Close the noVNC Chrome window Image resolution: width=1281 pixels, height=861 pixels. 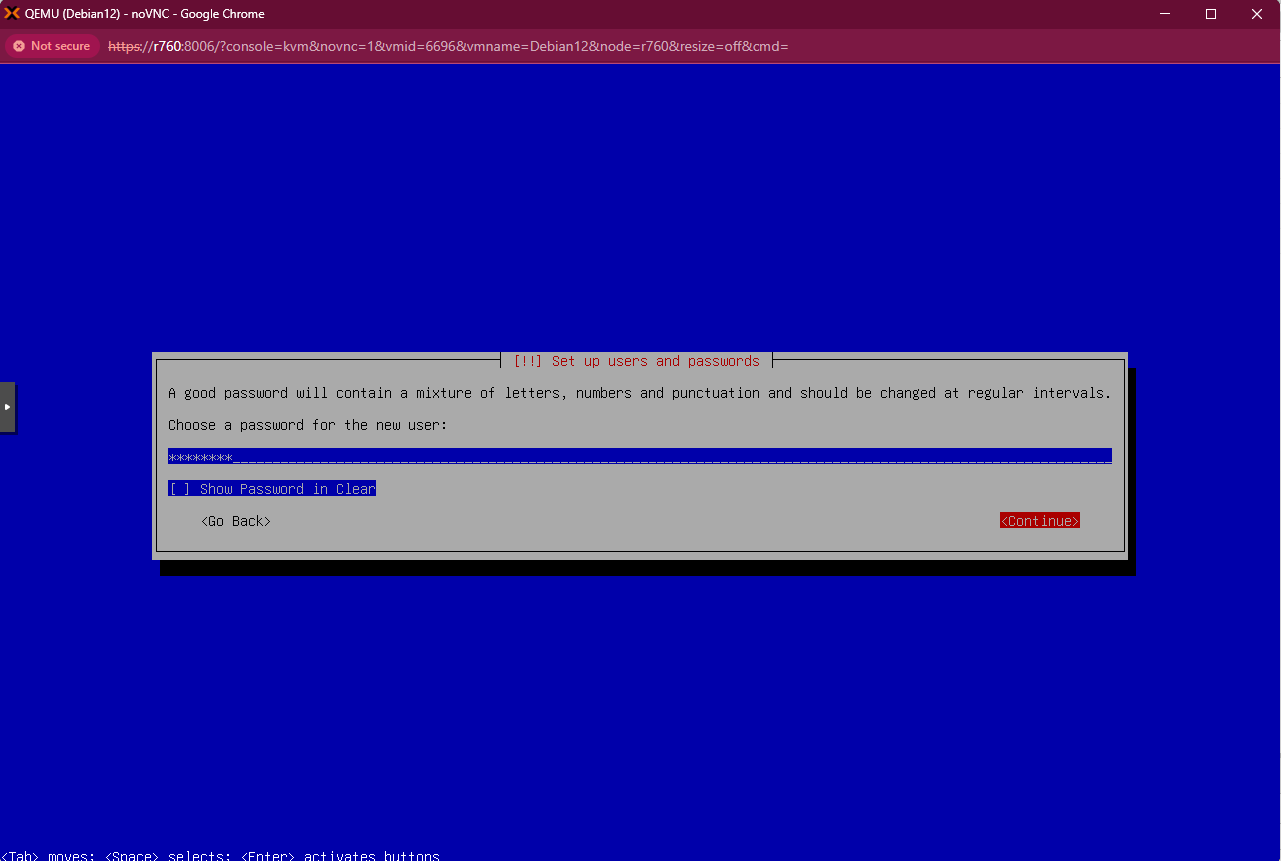[1257, 14]
